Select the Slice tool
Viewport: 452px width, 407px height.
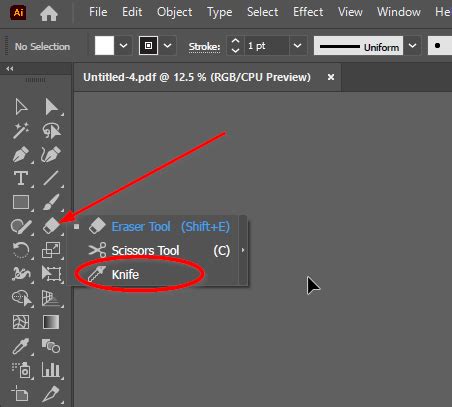[x=51, y=393]
